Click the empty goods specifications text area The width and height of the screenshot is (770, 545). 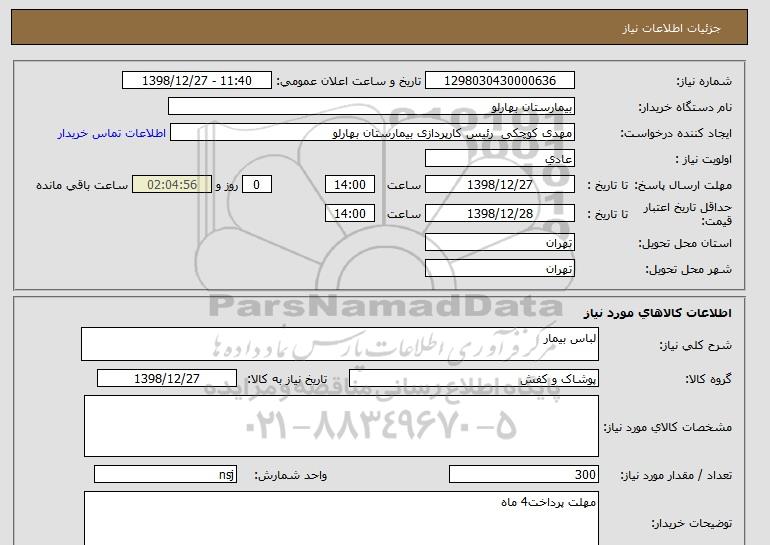341,426
